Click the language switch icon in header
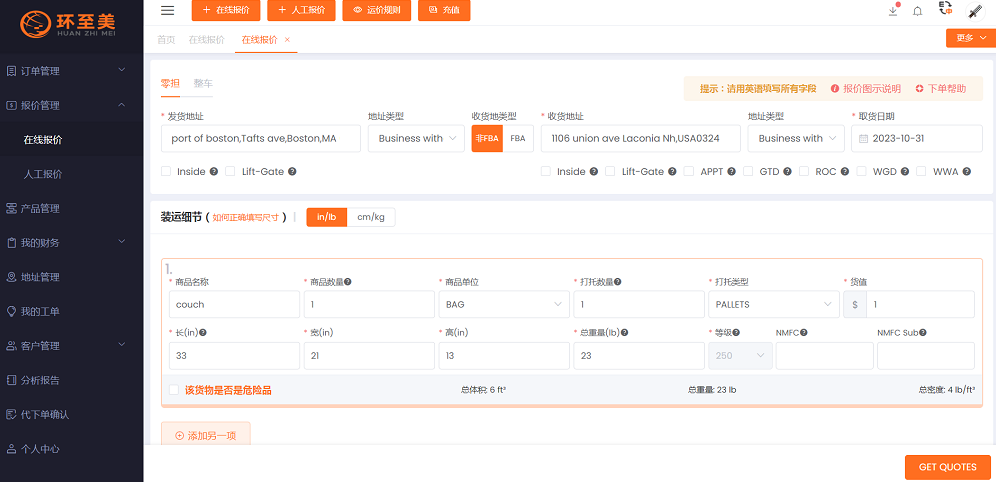The width and height of the screenshot is (996, 482). coord(945,10)
